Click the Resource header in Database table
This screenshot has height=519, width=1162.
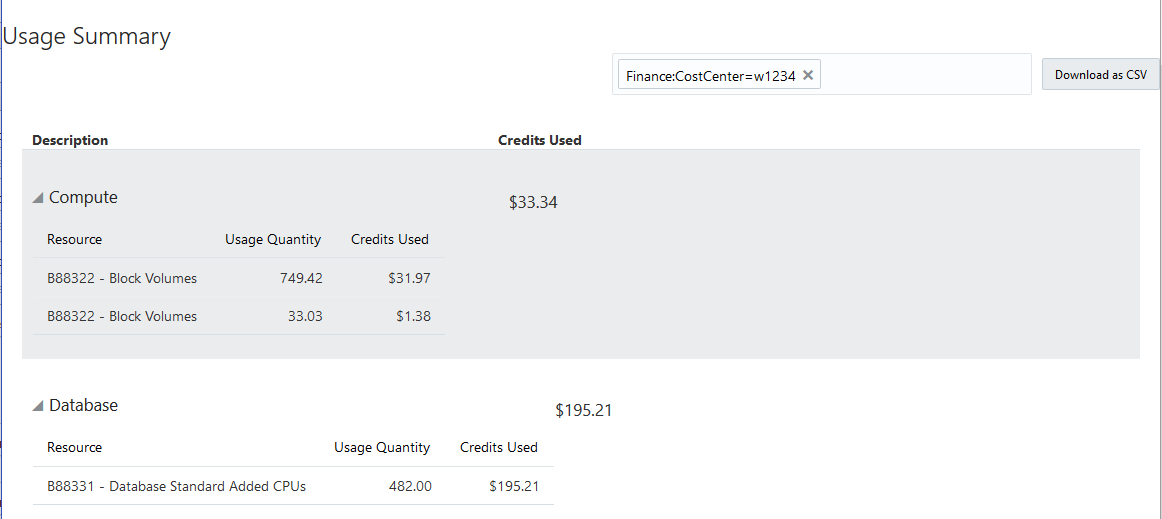coord(74,448)
